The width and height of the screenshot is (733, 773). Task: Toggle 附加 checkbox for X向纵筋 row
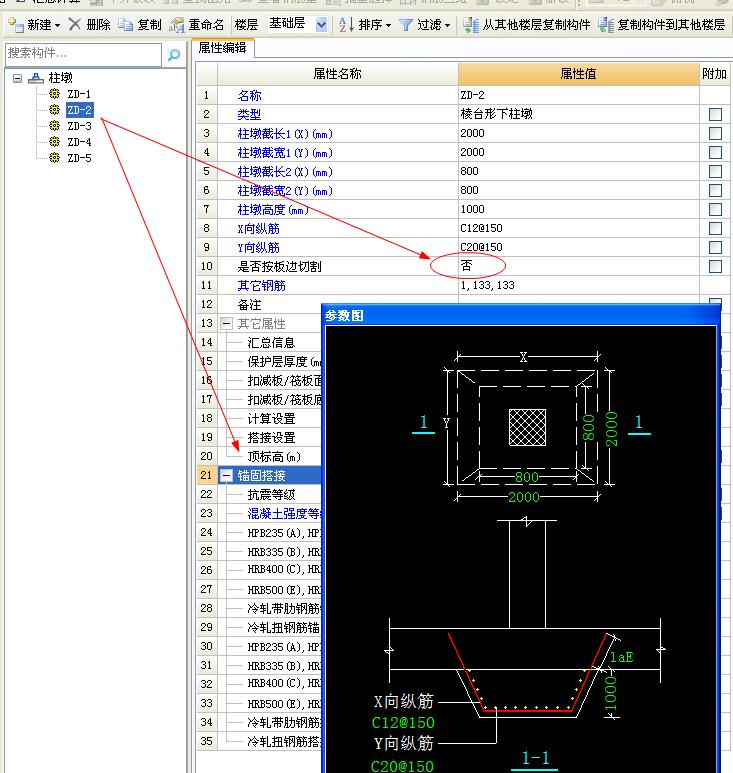pos(715,228)
